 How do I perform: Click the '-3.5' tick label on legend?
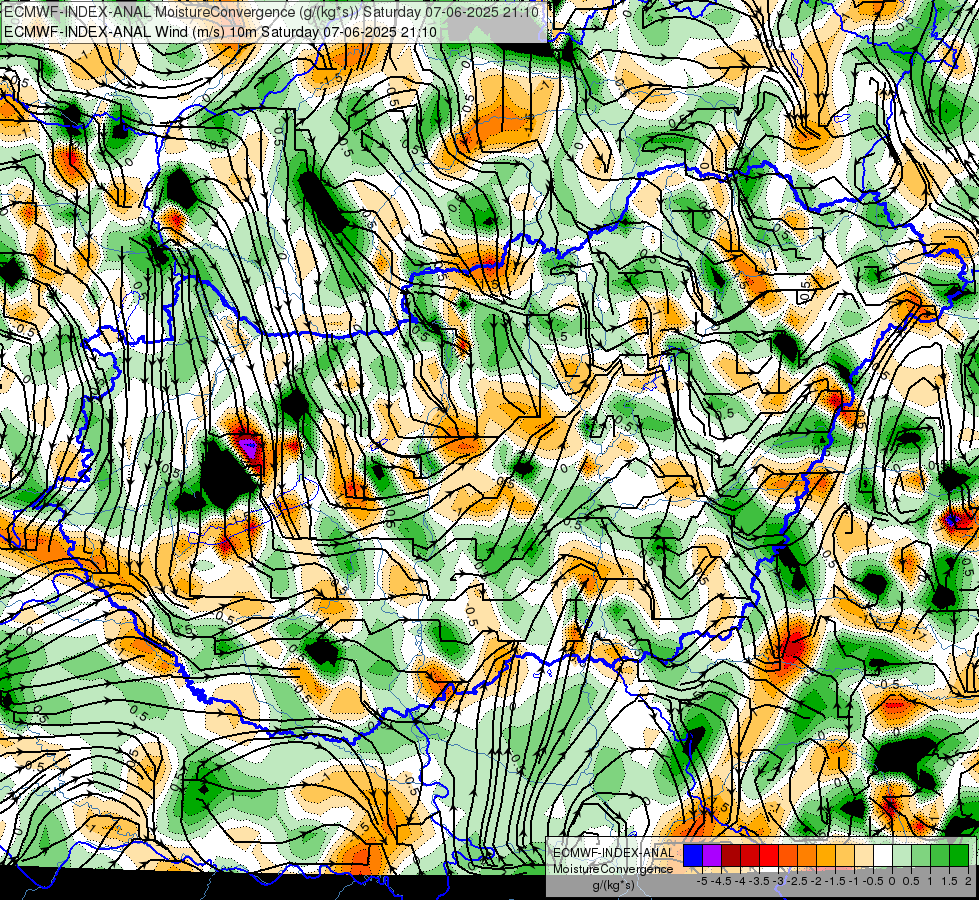tap(759, 881)
